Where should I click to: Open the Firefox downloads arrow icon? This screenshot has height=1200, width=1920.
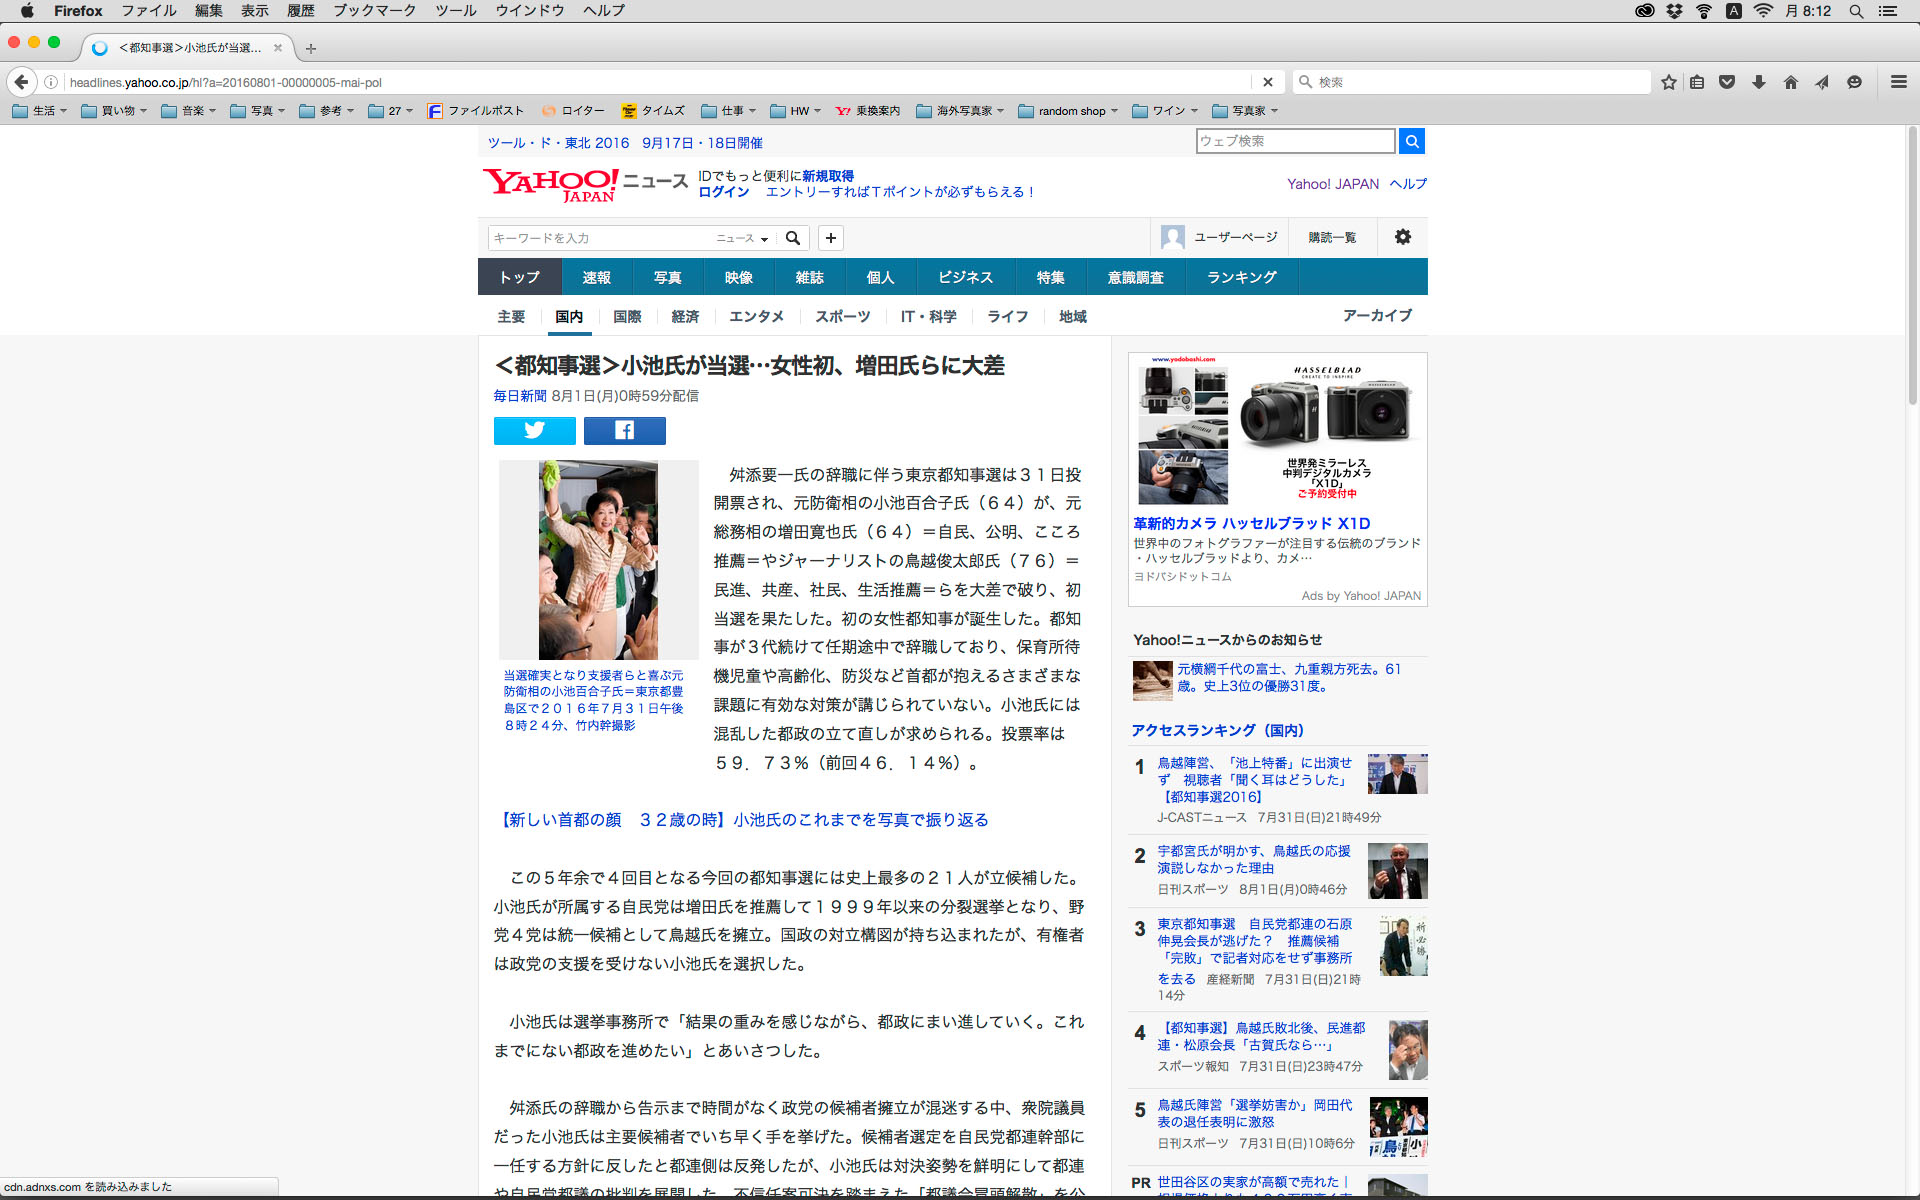(x=1758, y=82)
